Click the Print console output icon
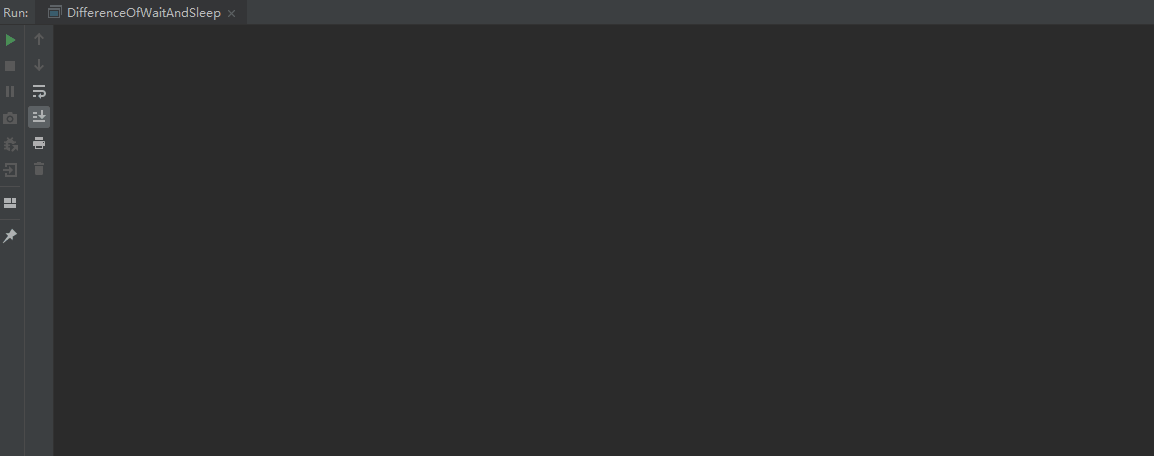This screenshot has width=1154, height=456. pyautogui.click(x=39, y=143)
